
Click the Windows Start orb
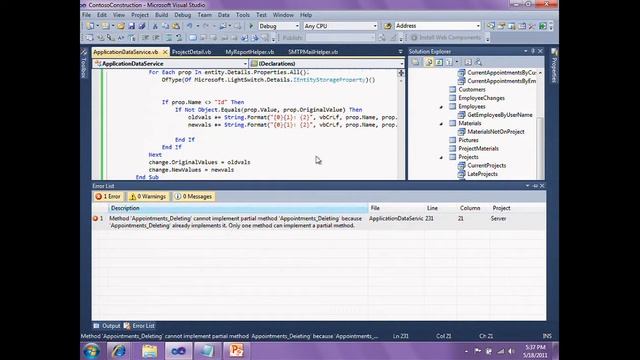[91, 351]
